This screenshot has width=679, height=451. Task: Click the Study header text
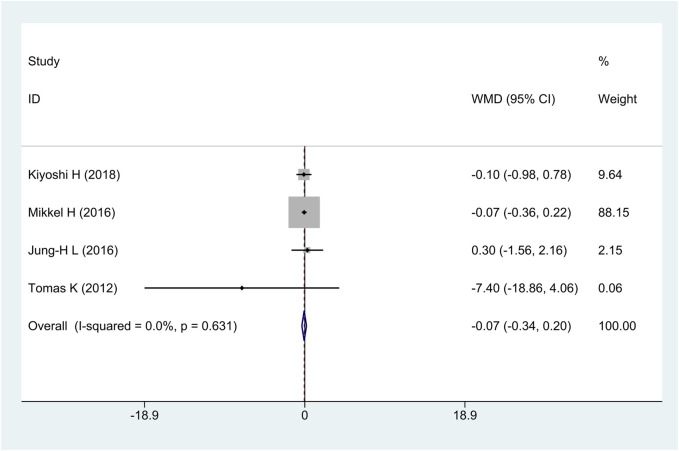pyautogui.click(x=44, y=61)
